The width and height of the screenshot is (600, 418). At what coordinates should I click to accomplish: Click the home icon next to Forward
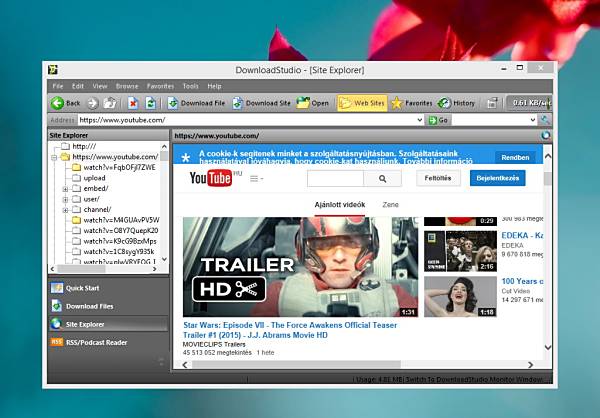click(x=110, y=103)
